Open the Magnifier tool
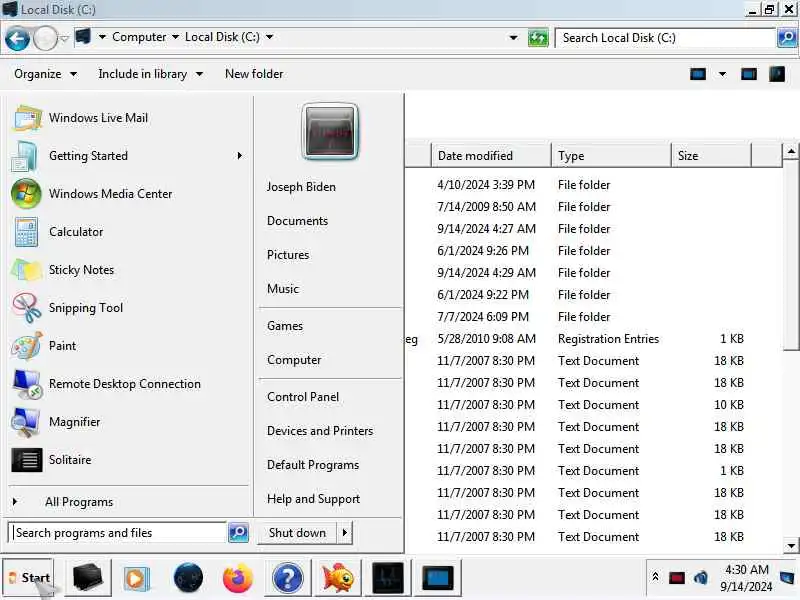The width and height of the screenshot is (800, 600). pyautogui.click(x=128, y=422)
